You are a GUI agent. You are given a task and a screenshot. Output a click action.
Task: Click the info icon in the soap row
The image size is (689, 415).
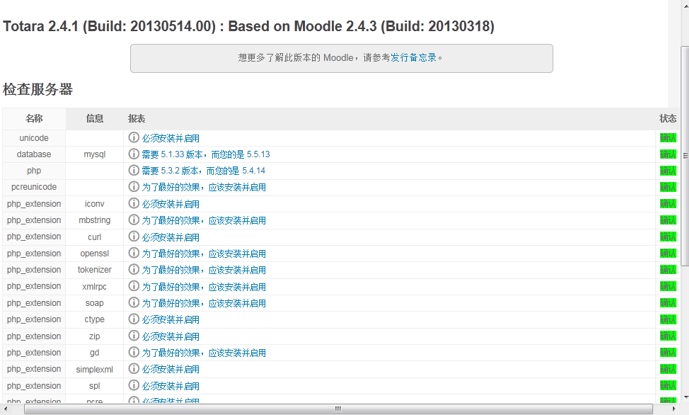pyautogui.click(x=134, y=302)
